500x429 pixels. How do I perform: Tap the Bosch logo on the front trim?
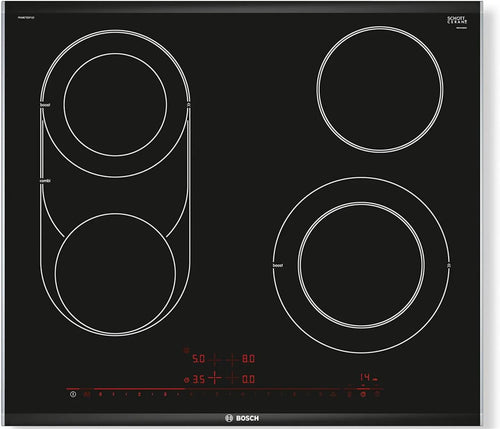pos(242,418)
